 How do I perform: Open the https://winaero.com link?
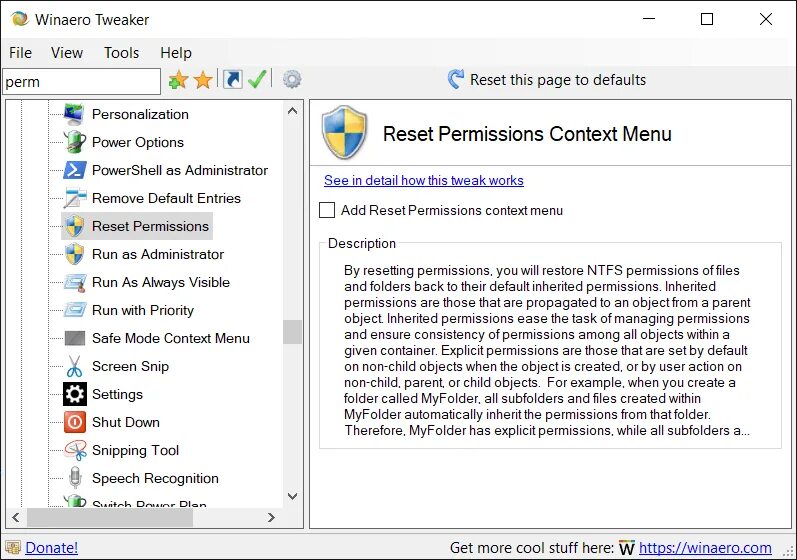pos(705,548)
